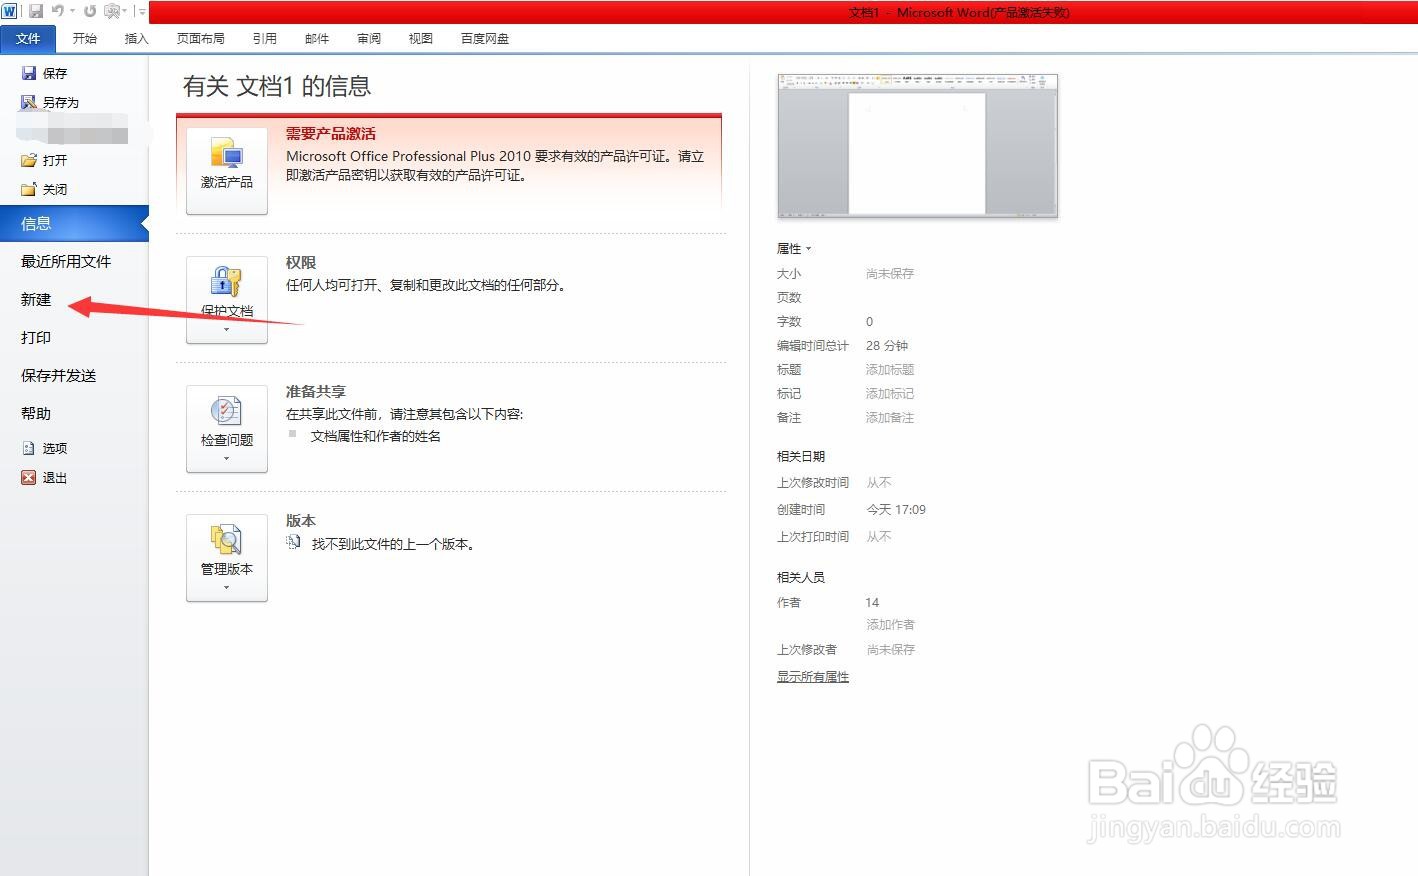1418x876 pixels.
Task: Open the 检查问题 dropdown button
Action: [227, 429]
